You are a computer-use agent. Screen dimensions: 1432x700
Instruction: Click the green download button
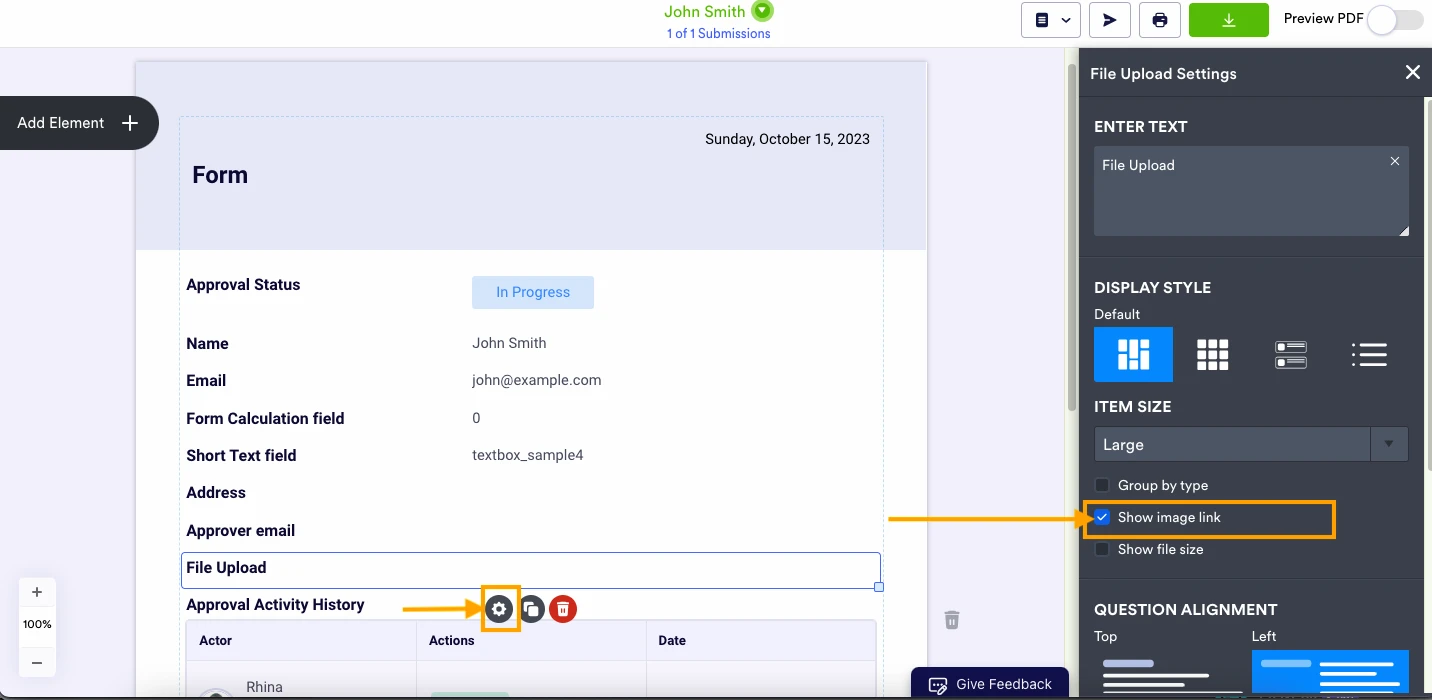point(1228,20)
